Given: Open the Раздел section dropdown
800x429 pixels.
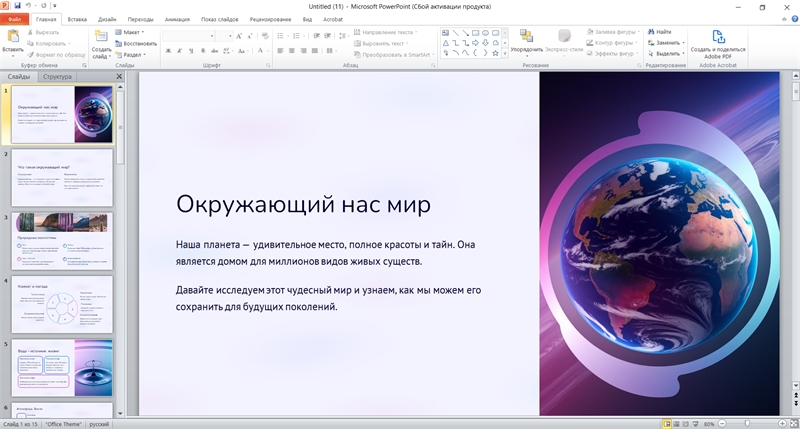Looking at the screenshot, I should coord(131,55).
